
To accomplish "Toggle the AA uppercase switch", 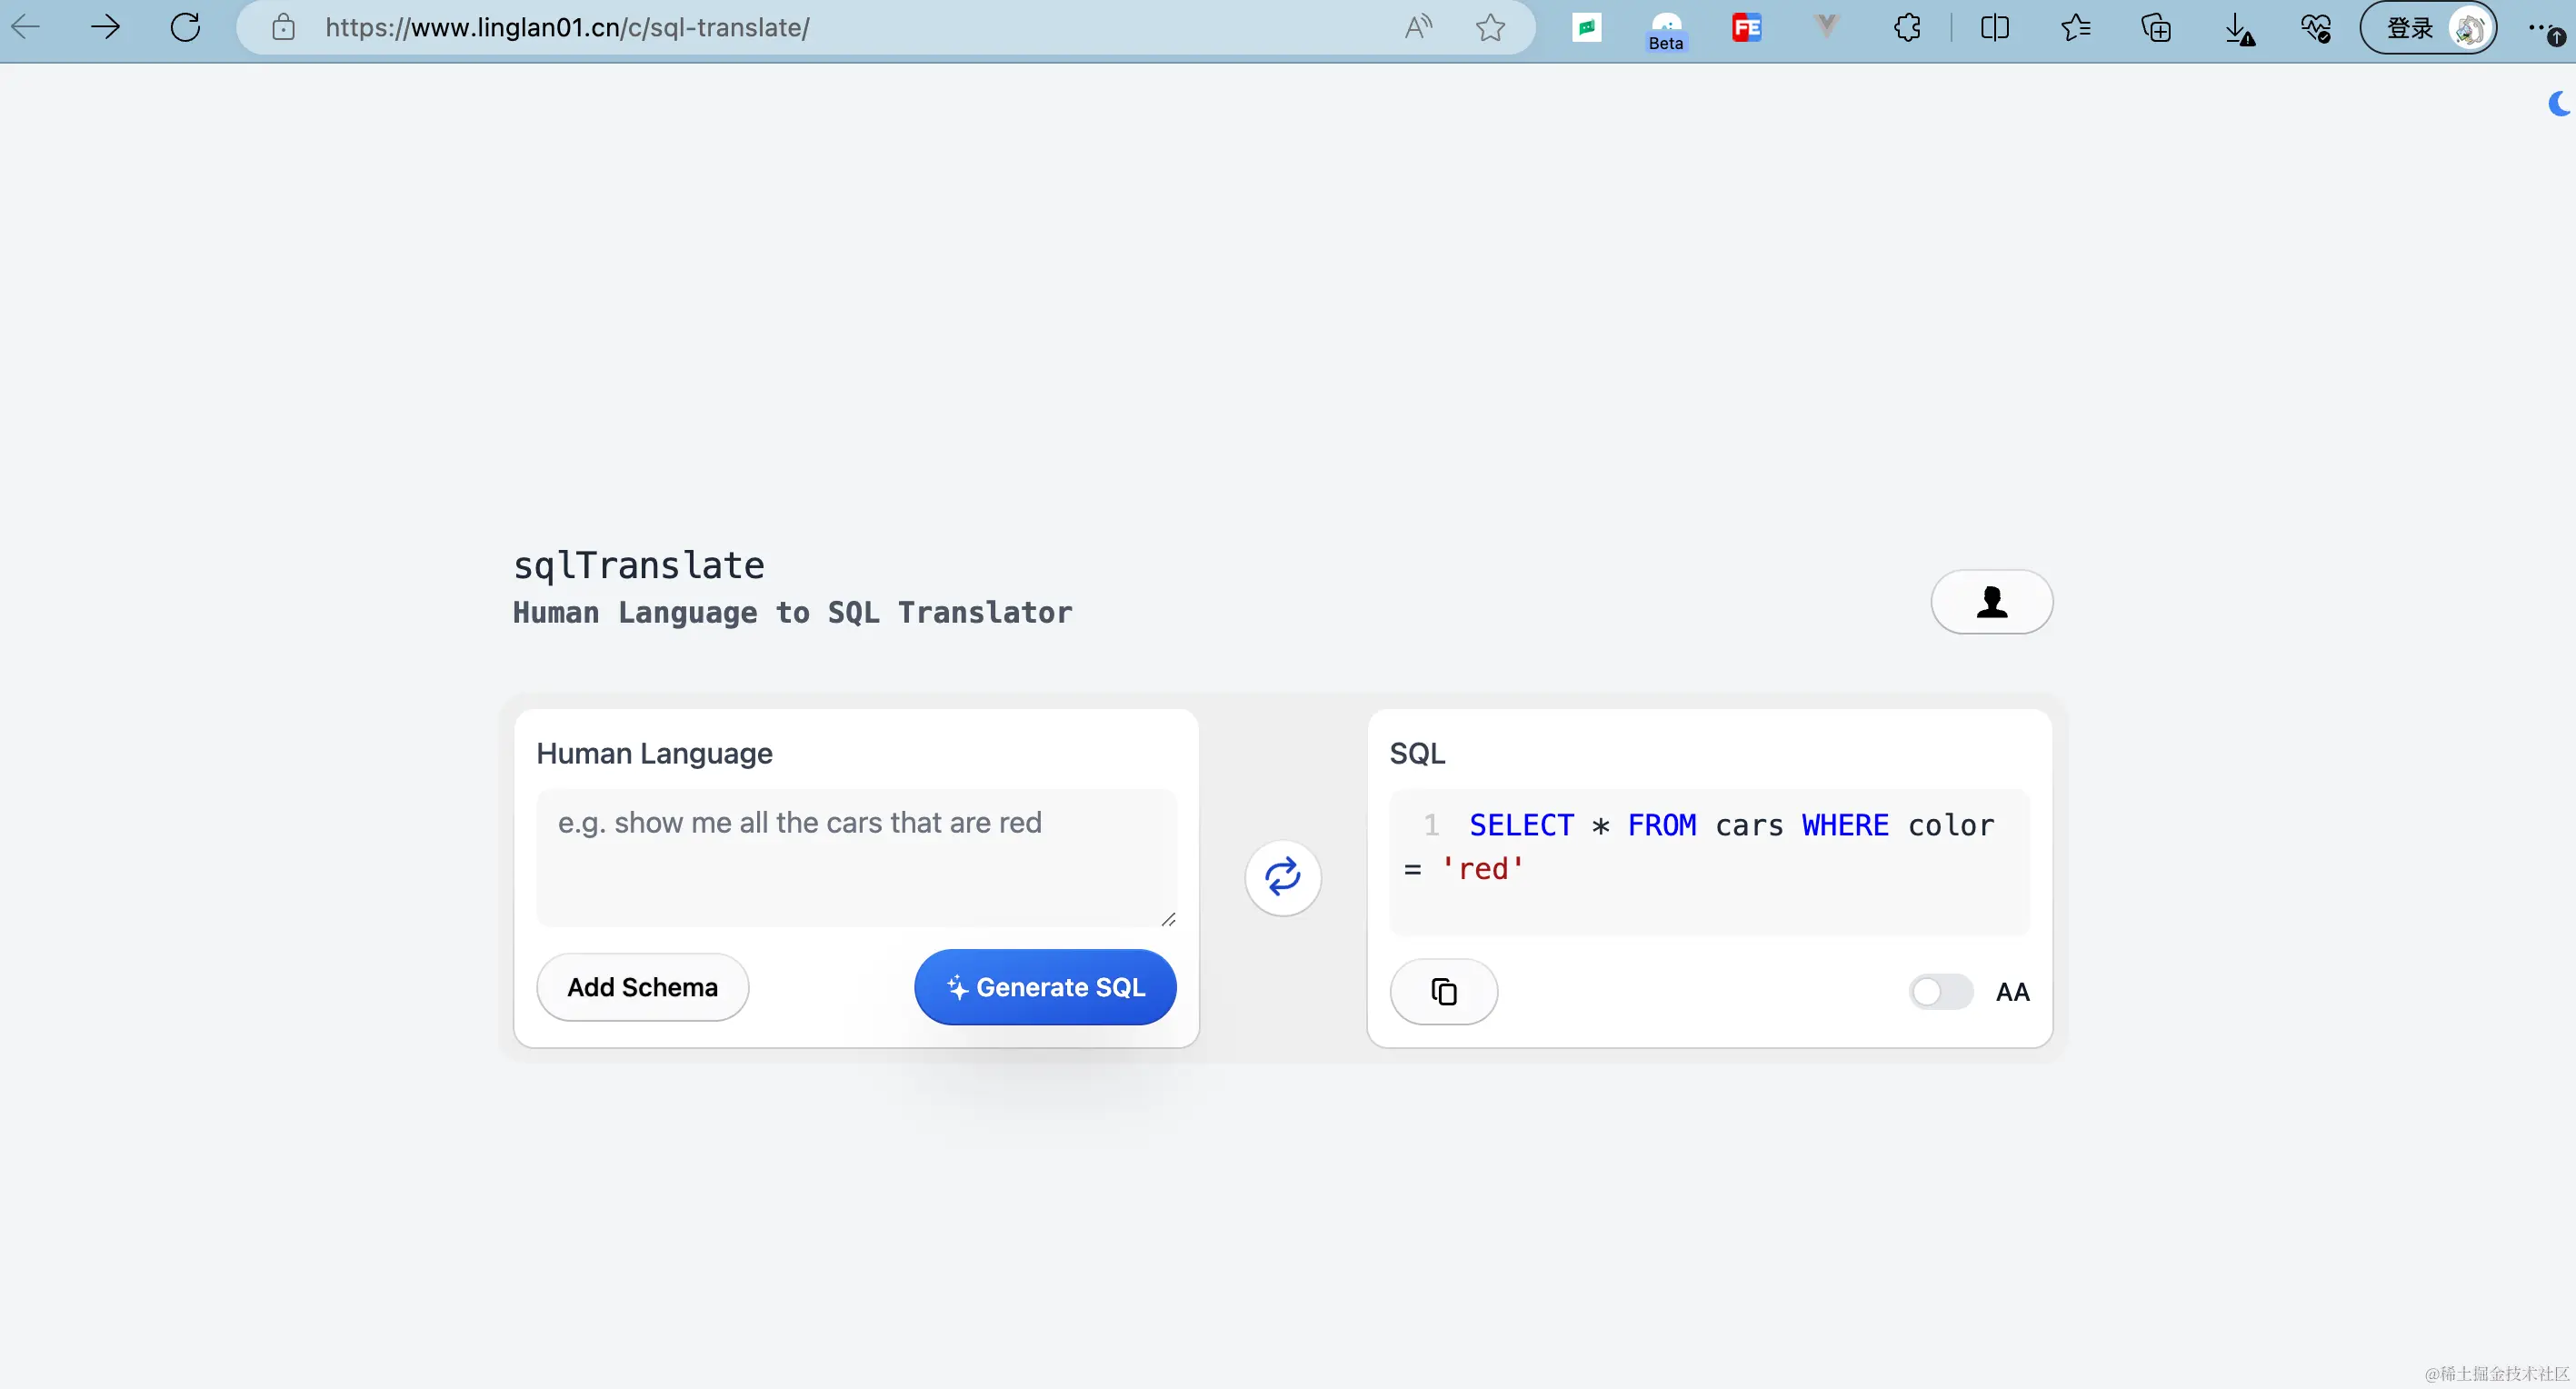I will coord(1940,992).
